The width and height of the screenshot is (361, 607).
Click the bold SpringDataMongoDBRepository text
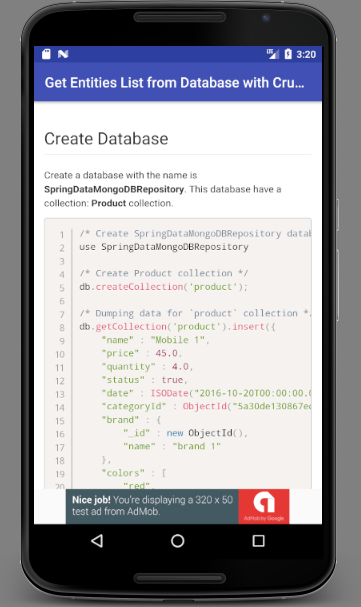pos(114,189)
